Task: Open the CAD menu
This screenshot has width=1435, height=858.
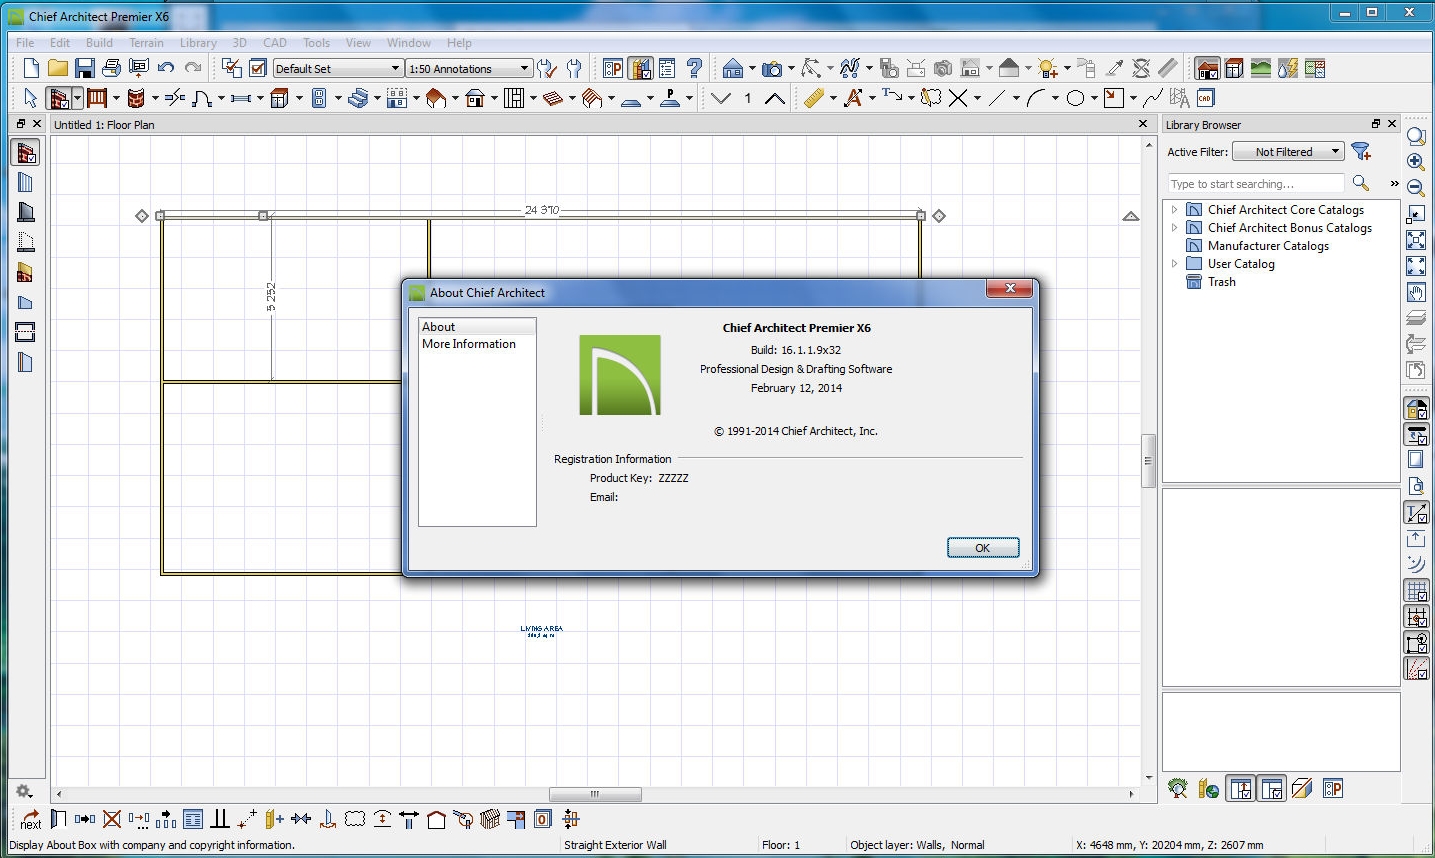Action: tap(275, 43)
